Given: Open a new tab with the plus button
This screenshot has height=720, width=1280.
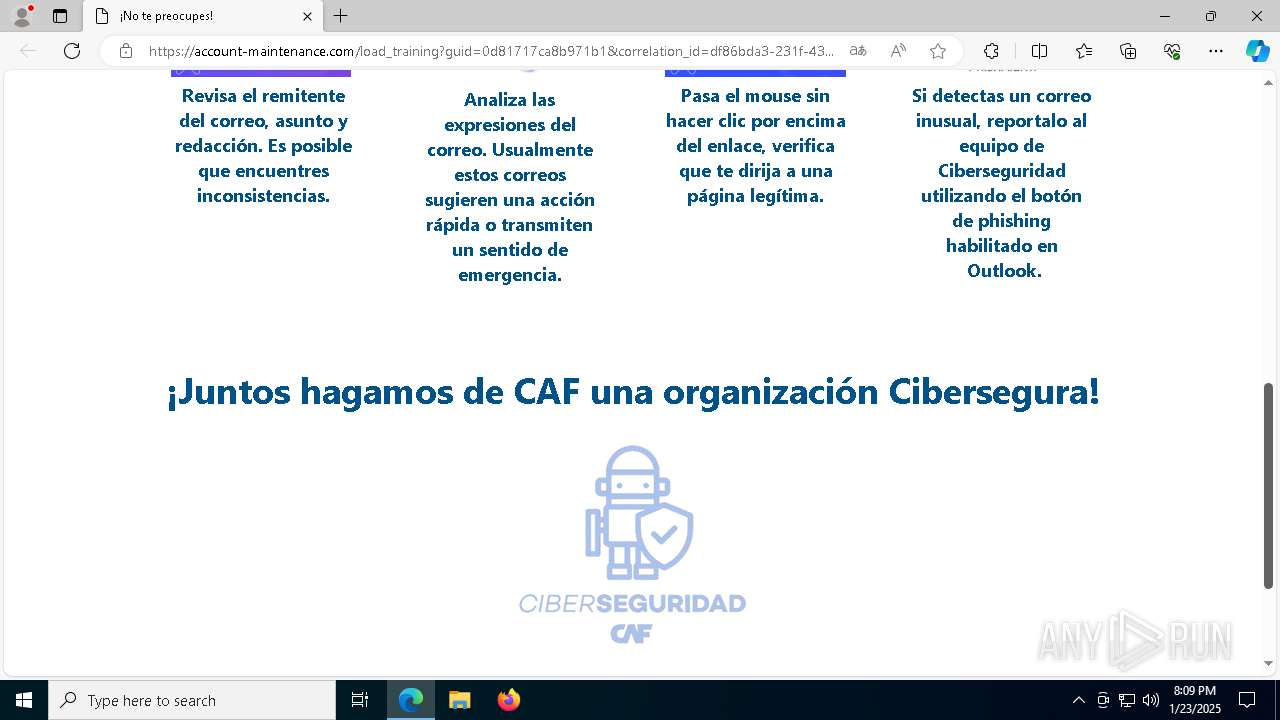Looking at the screenshot, I should [341, 16].
